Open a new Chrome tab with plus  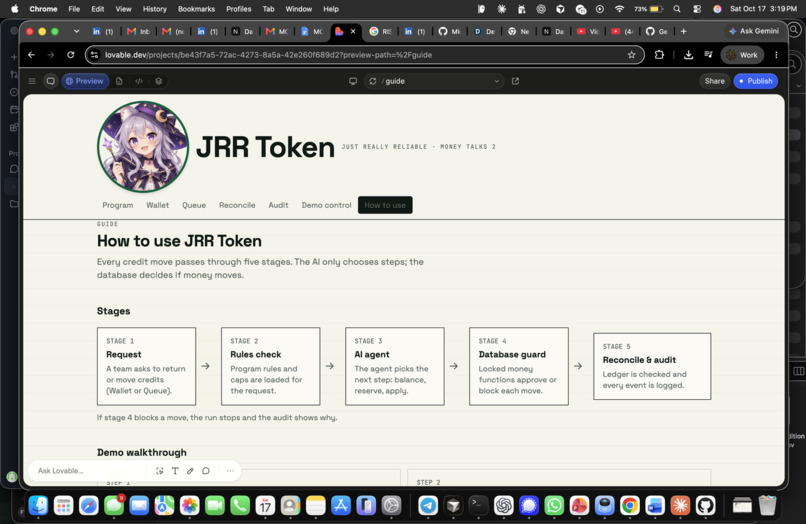coord(683,31)
